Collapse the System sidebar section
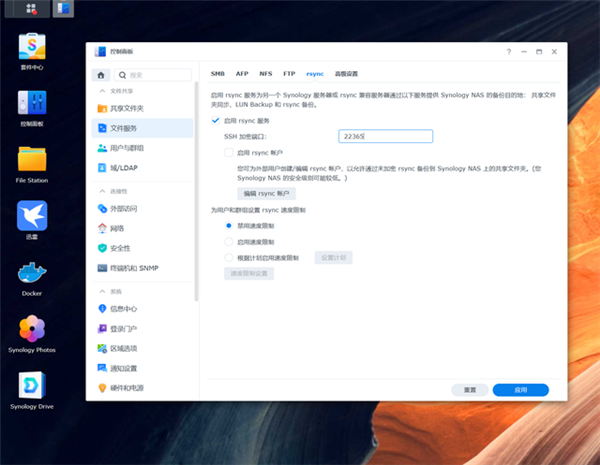 click(102, 292)
